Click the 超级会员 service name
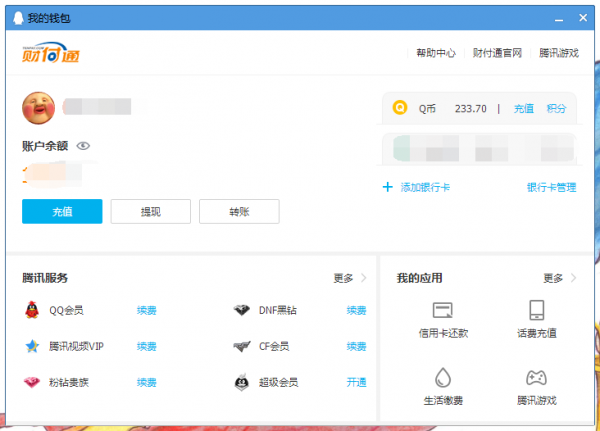Viewport: 600px width, 431px height. click(279, 382)
